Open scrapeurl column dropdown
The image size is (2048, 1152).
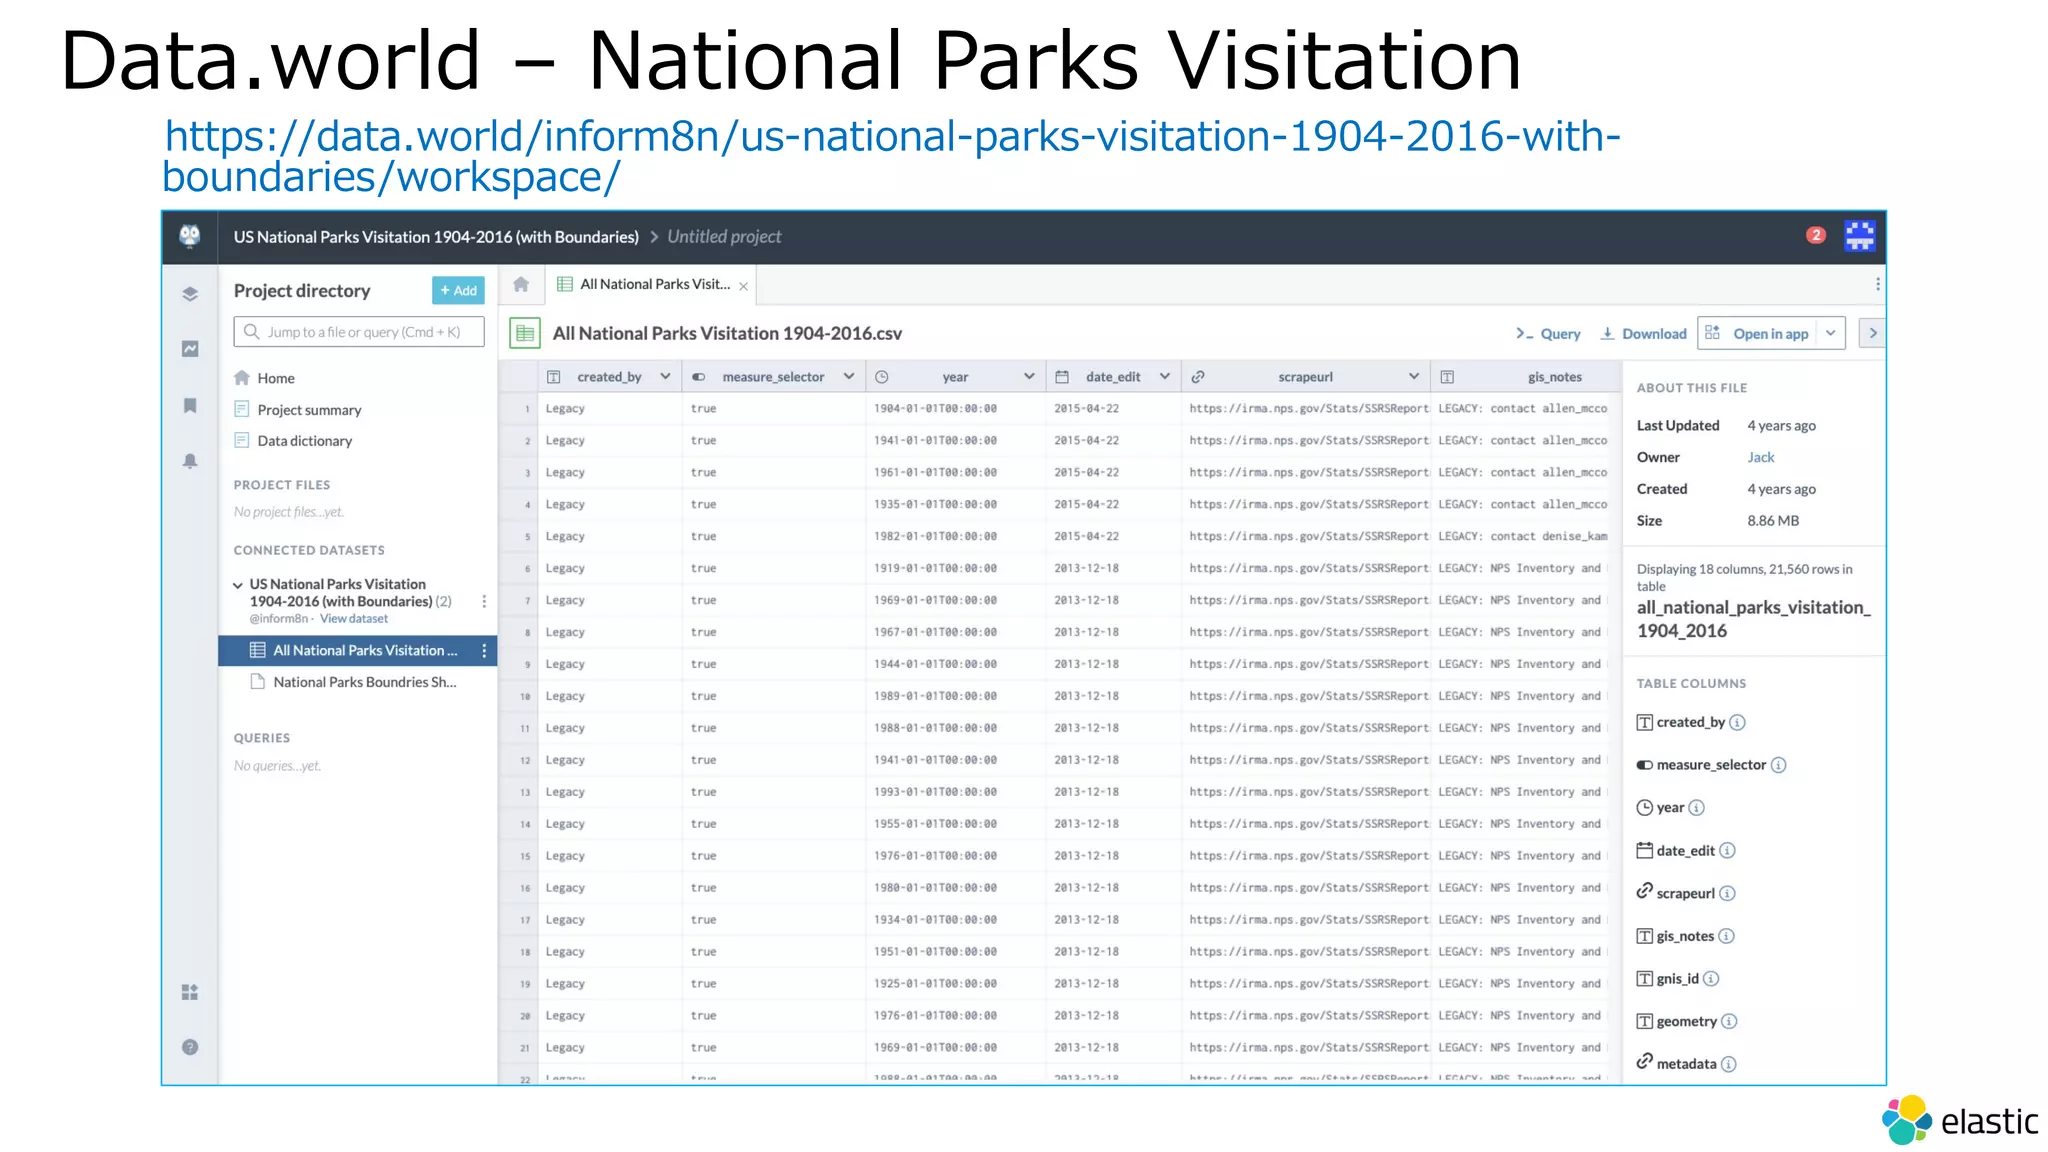1414,376
